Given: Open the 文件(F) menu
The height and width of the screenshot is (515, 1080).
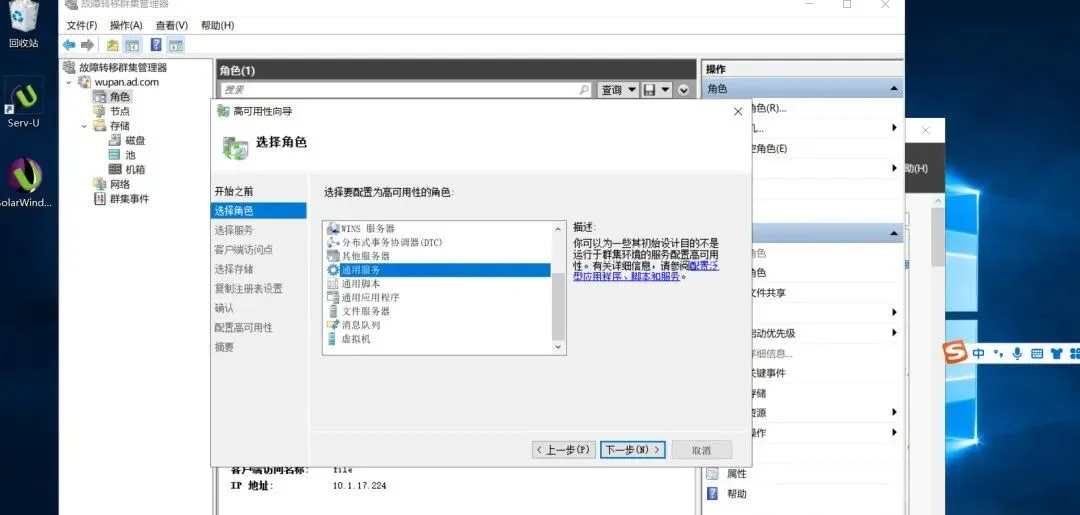Looking at the screenshot, I should tap(81, 25).
